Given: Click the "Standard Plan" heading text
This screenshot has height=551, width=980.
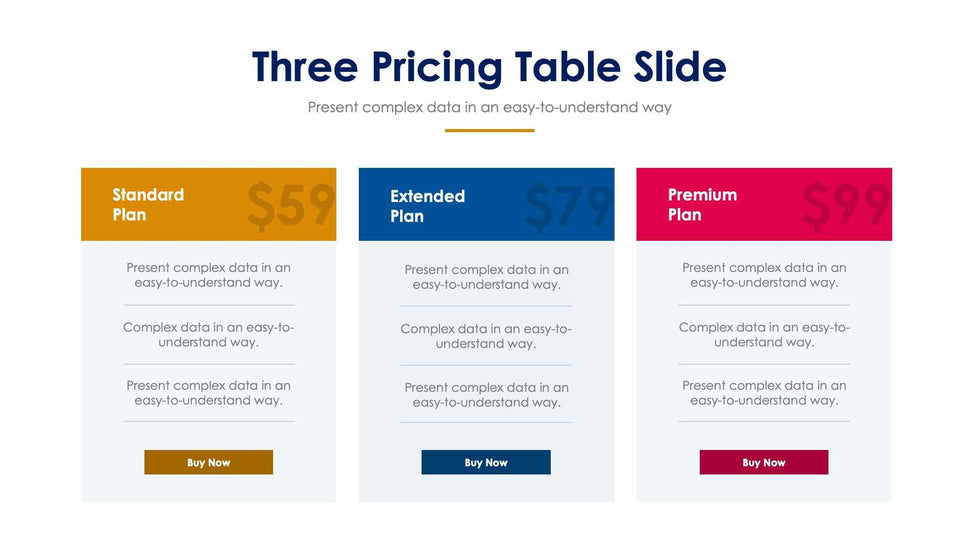Looking at the screenshot, I should [148, 204].
